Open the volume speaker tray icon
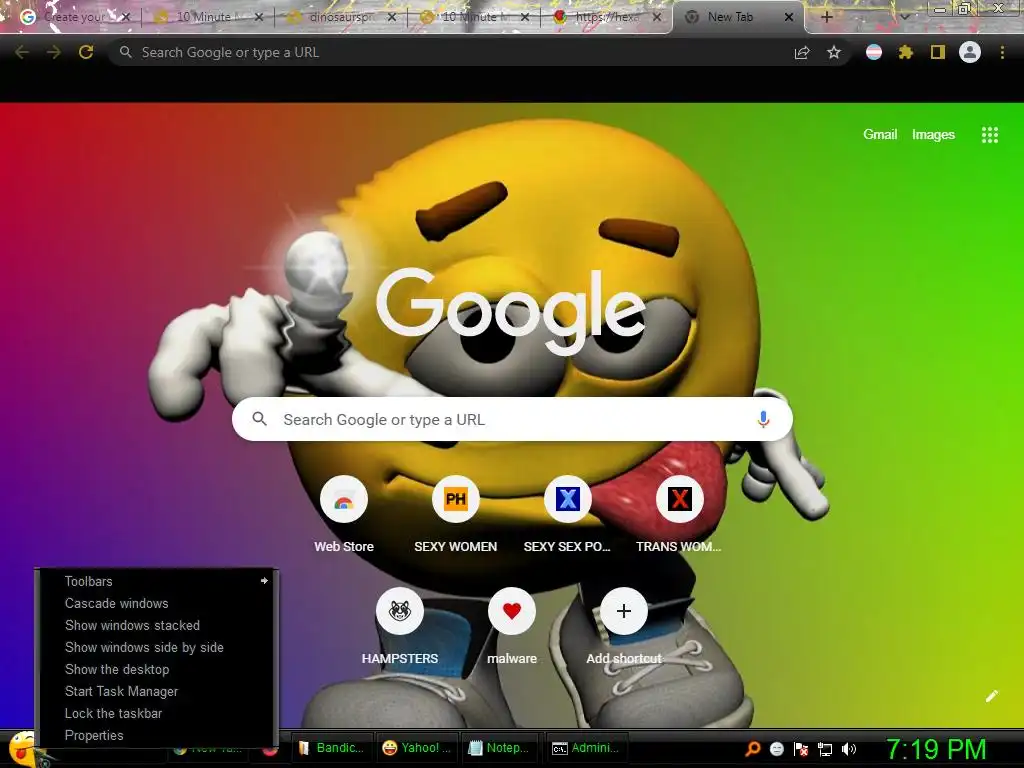Viewport: 1024px width, 768px height. point(848,748)
